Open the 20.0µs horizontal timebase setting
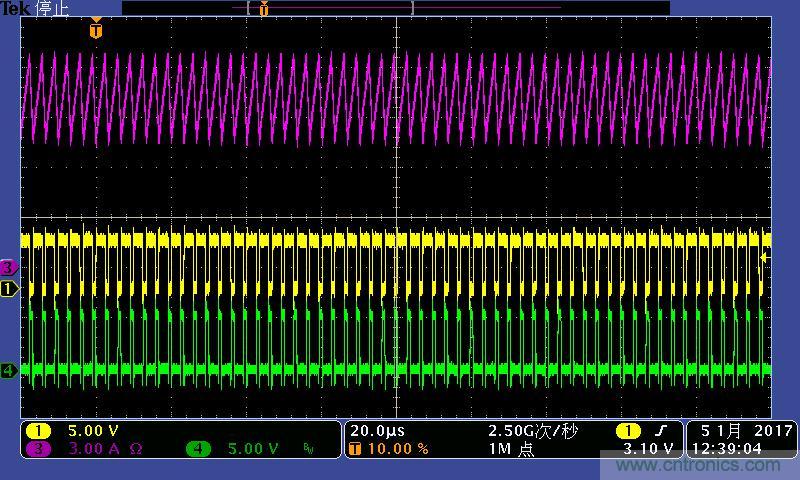The height and width of the screenshot is (480, 800). point(377,431)
